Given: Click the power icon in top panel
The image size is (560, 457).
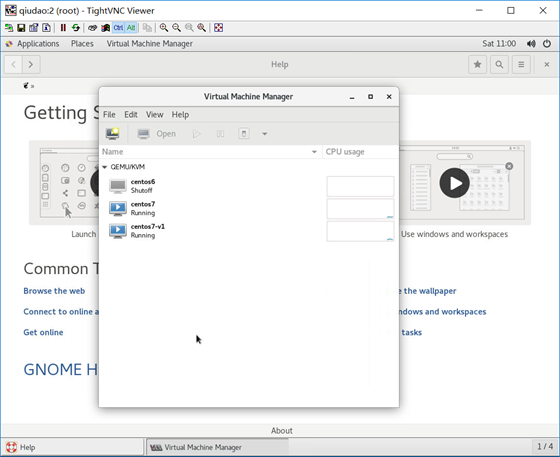Looking at the screenshot, I should [x=547, y=44].
